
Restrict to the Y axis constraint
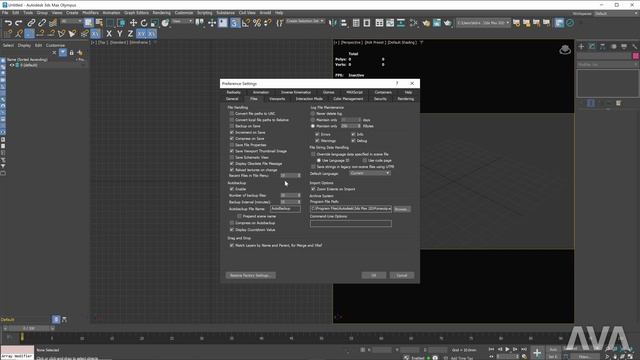[x=120, y=34]
